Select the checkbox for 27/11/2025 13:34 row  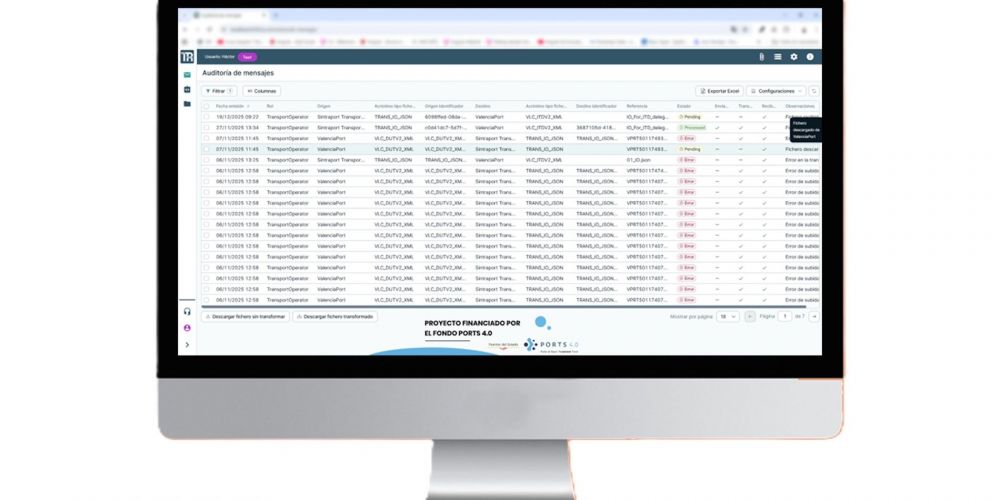pos(207,127)
